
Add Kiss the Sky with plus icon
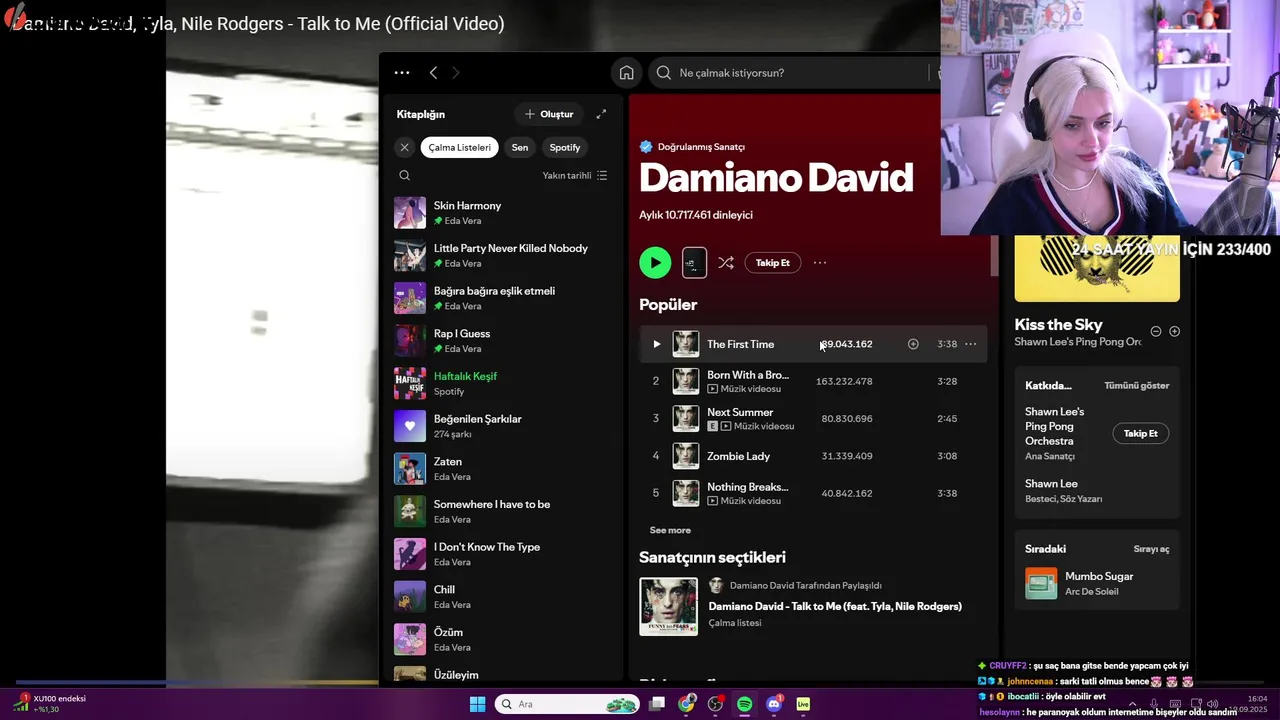[x=1175, y=331]
